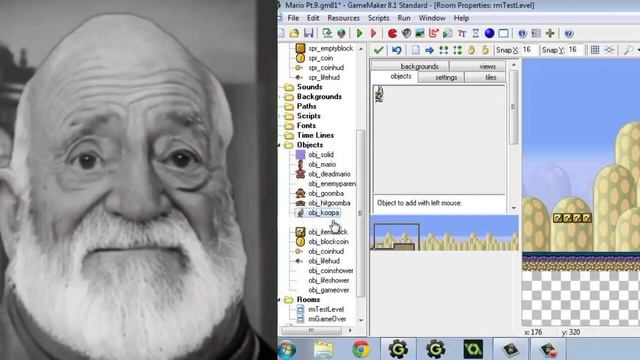The height and width of the screenshot is (360, 640).
Task: Select obj_goomba in the resource tree
Action: click(x=326, y=193)
